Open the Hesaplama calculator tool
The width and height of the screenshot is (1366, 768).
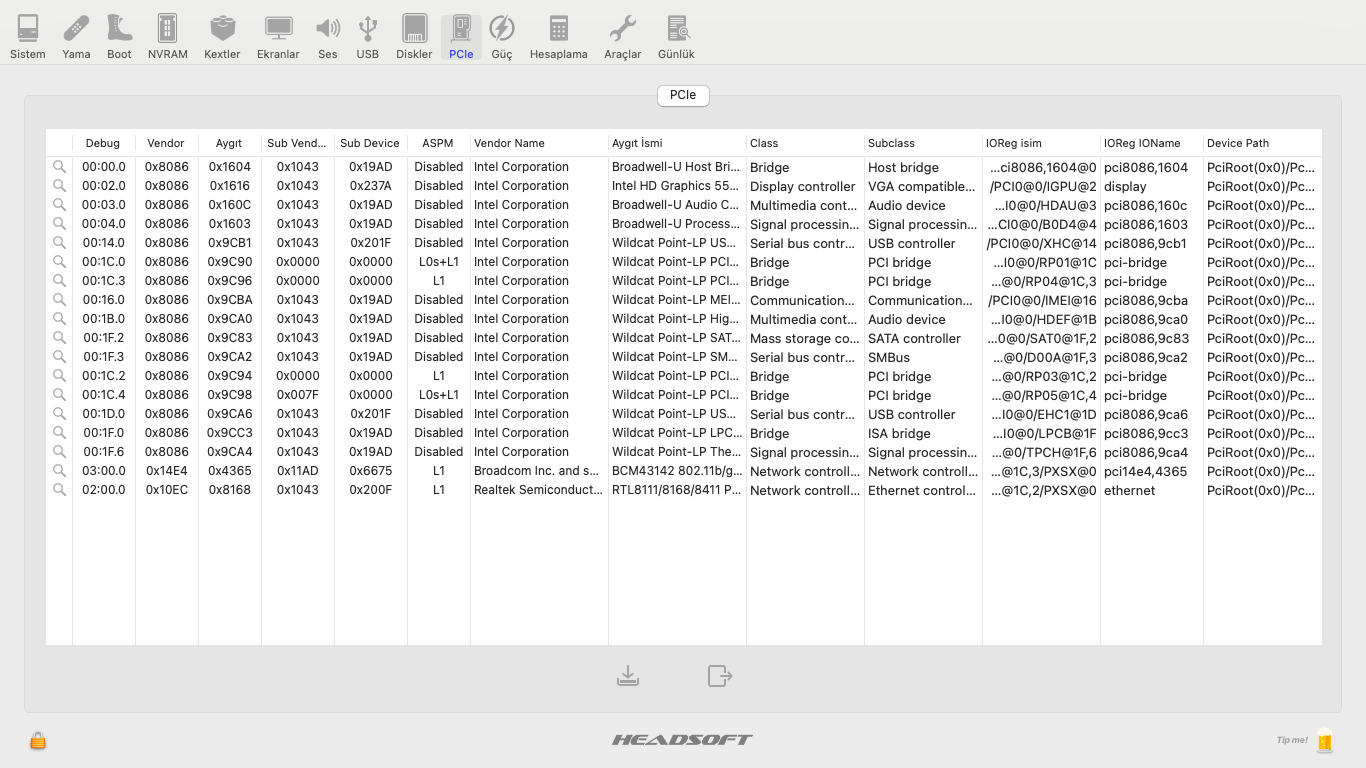558,37
